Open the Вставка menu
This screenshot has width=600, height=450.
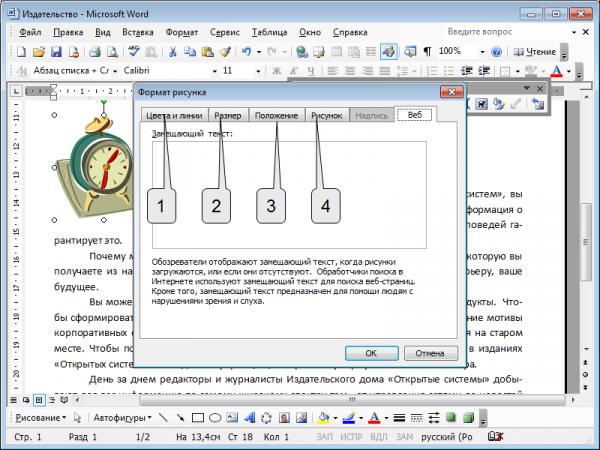pyautogui.click(x=138, y=32)
